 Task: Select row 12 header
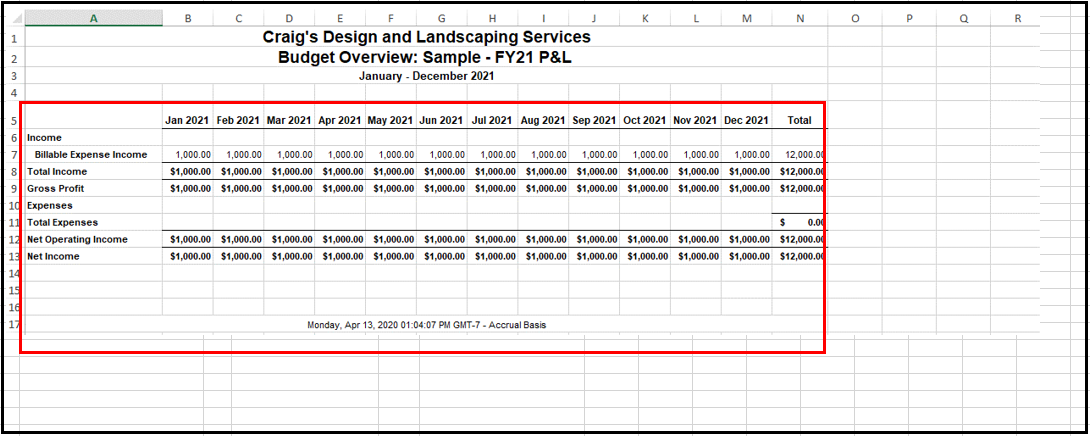tap(14, 239)
